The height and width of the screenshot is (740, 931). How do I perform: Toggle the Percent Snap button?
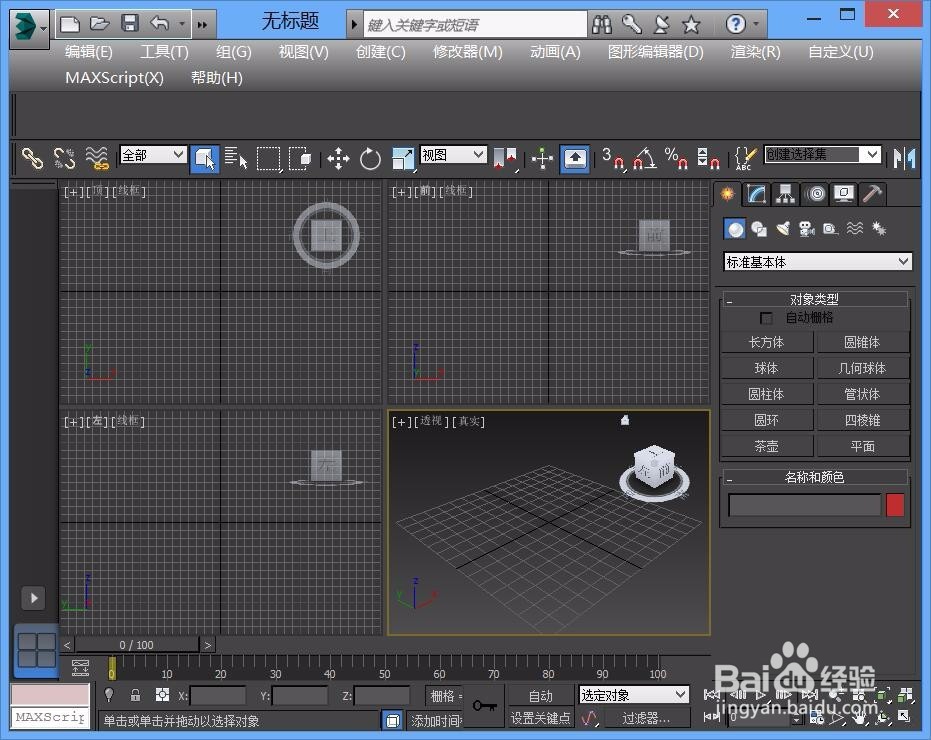coord(676,159)
